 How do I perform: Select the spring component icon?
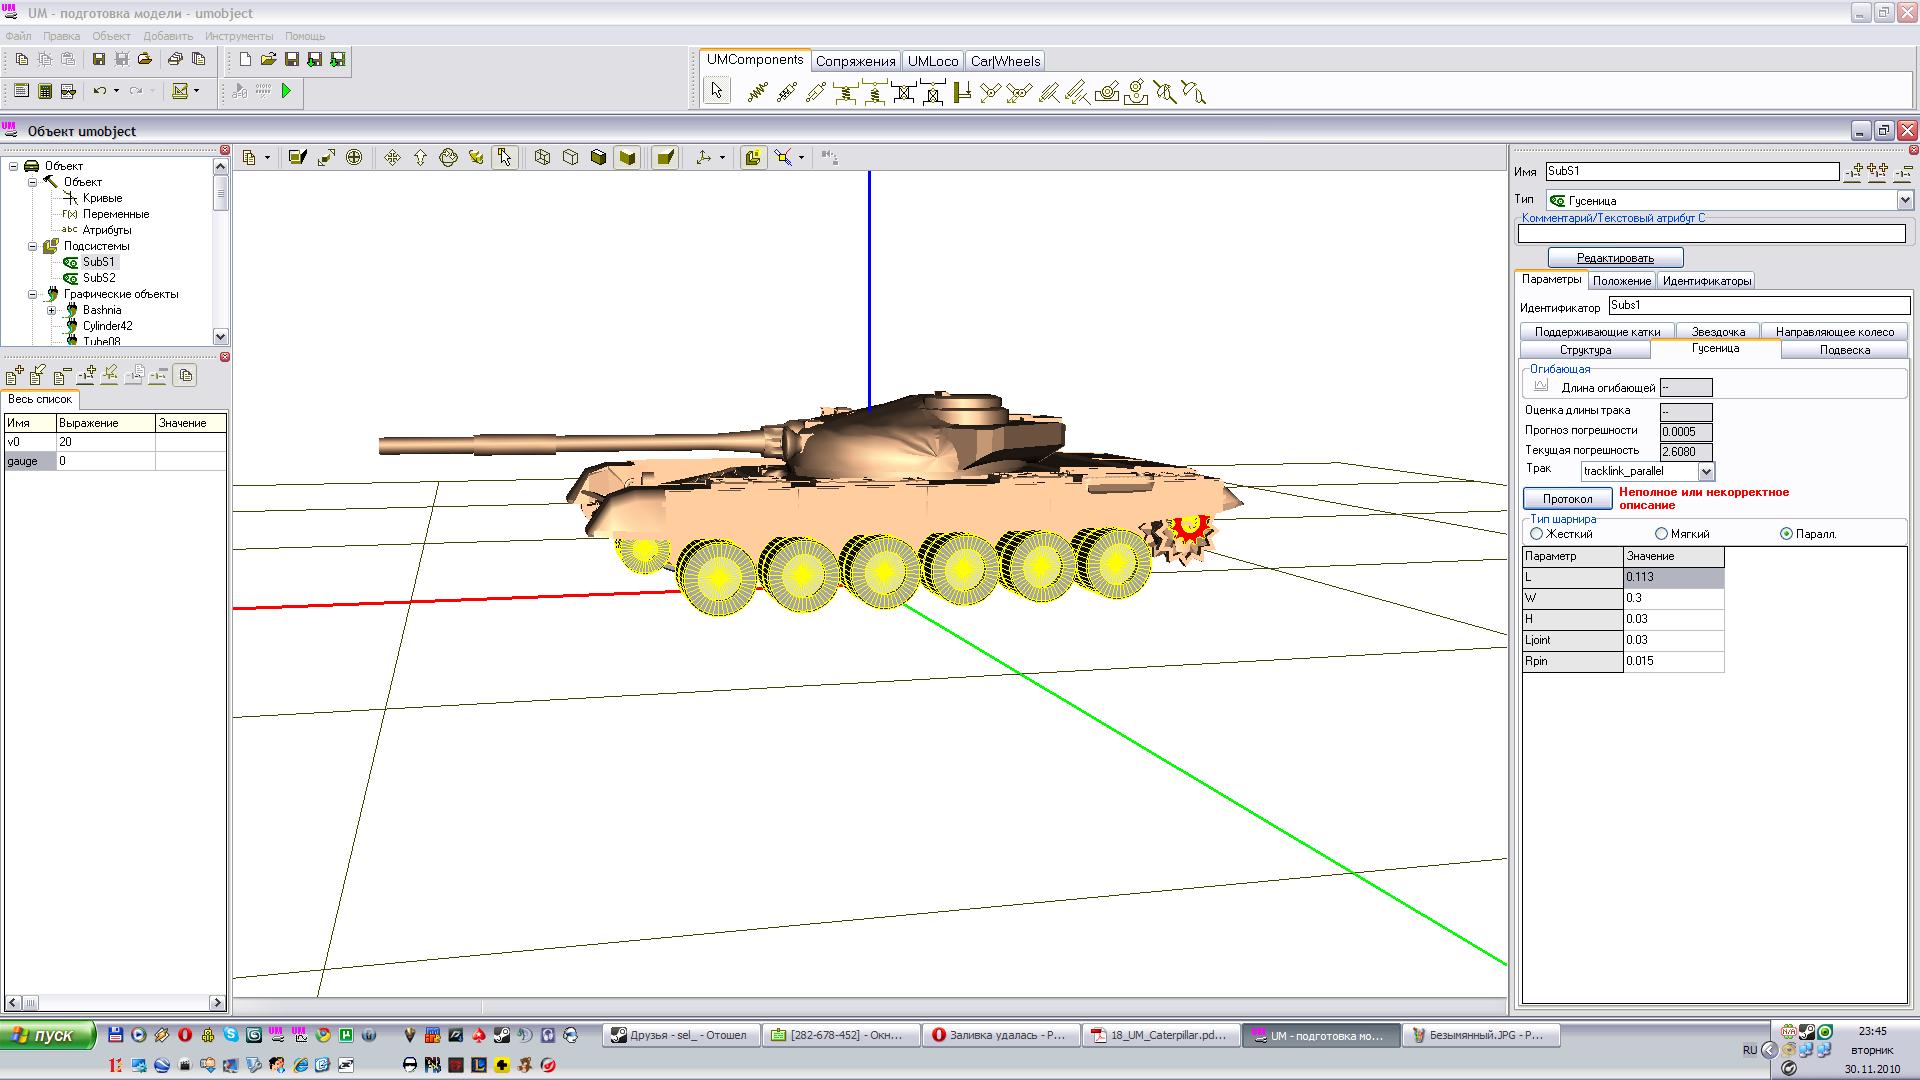click(x=757, y=93)
